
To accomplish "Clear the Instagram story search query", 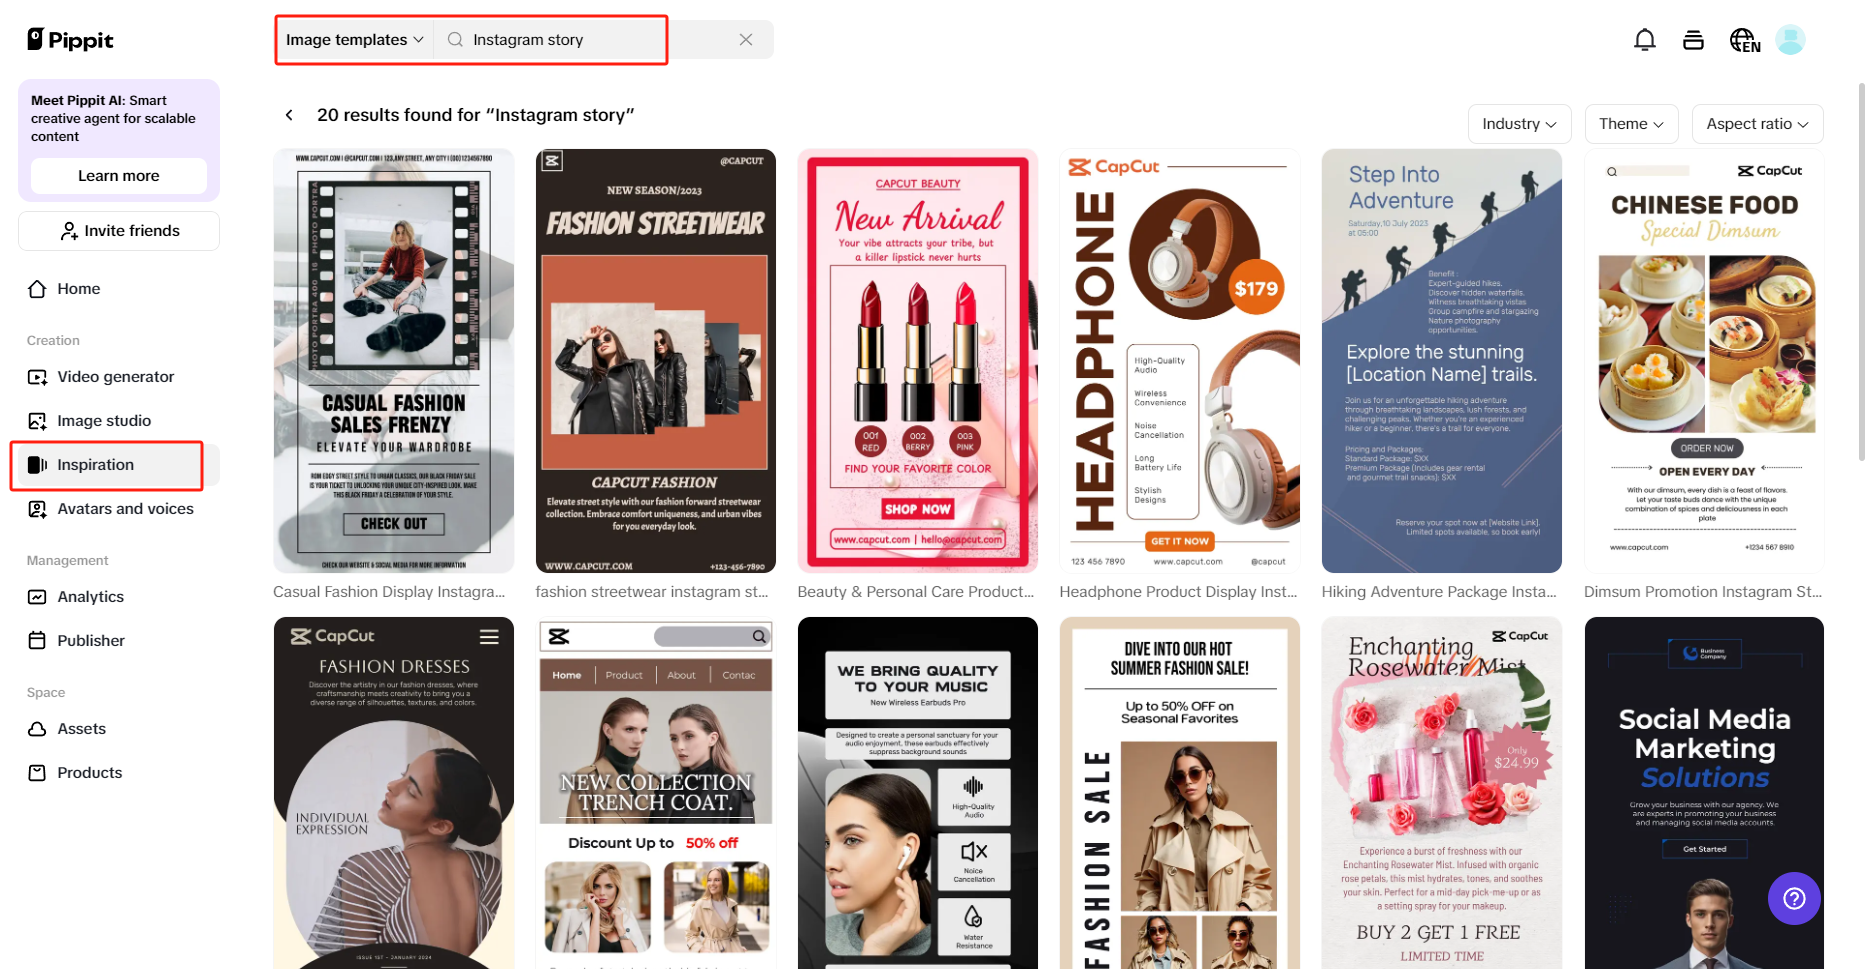I will point(745,39).
